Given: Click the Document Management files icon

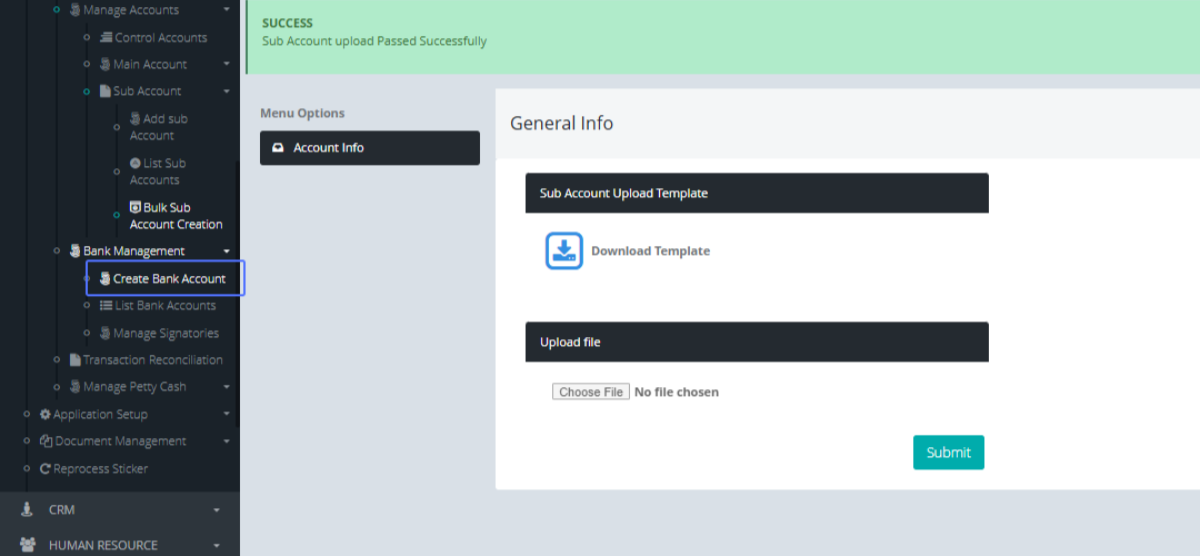Looking at the screenshot, I should click(x=45, y=441).
